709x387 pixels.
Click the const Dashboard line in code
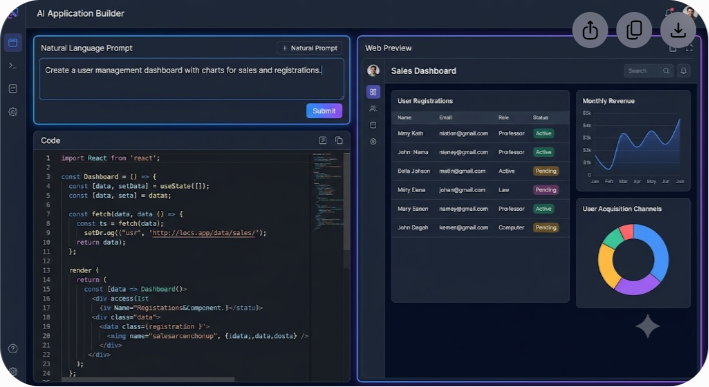coord(109,177)
